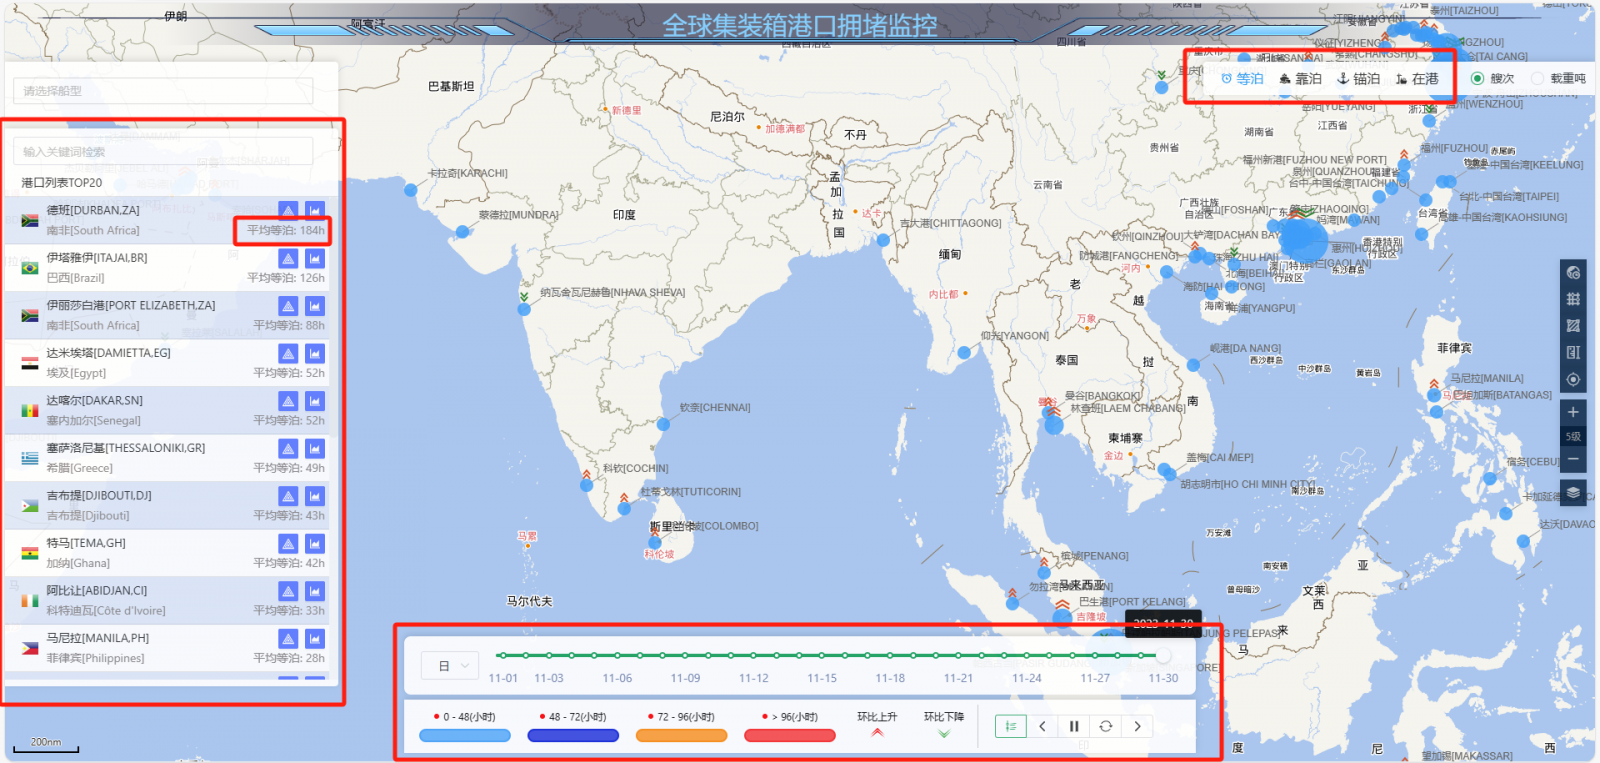Open chart icon for Port Elizabeth row
Image resolution: width=1600 pixels, height=763 pixels.
click(x=315, y=305)
